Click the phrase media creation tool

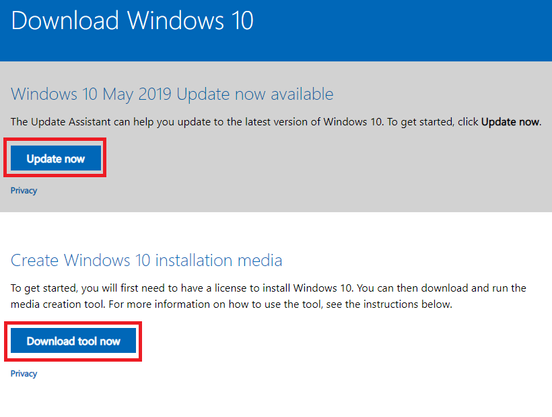click(x=57, y=304)
